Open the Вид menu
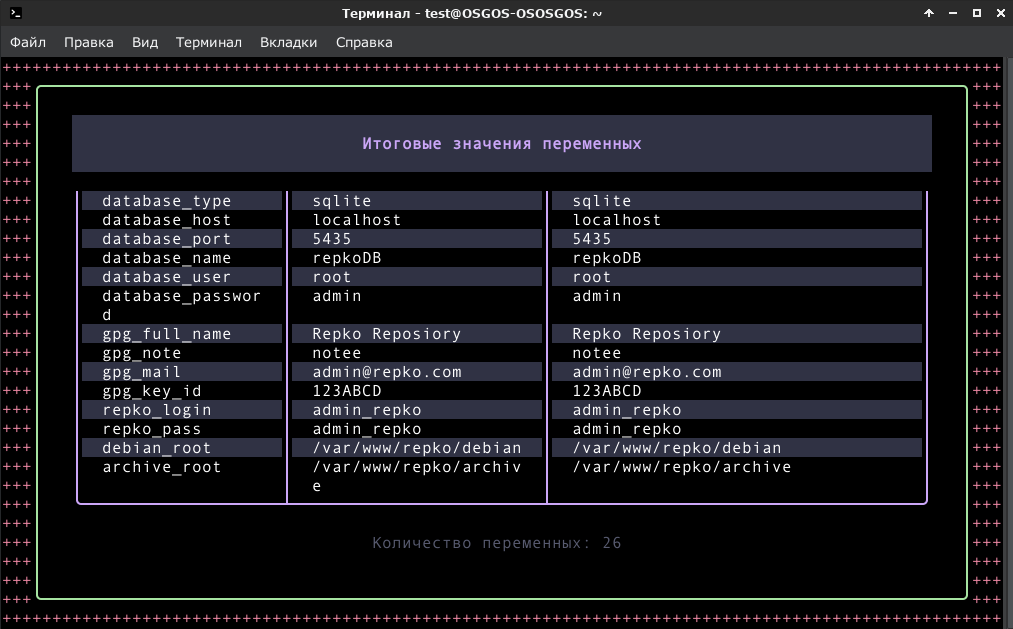1013x629 pixels. click(145, 42)
